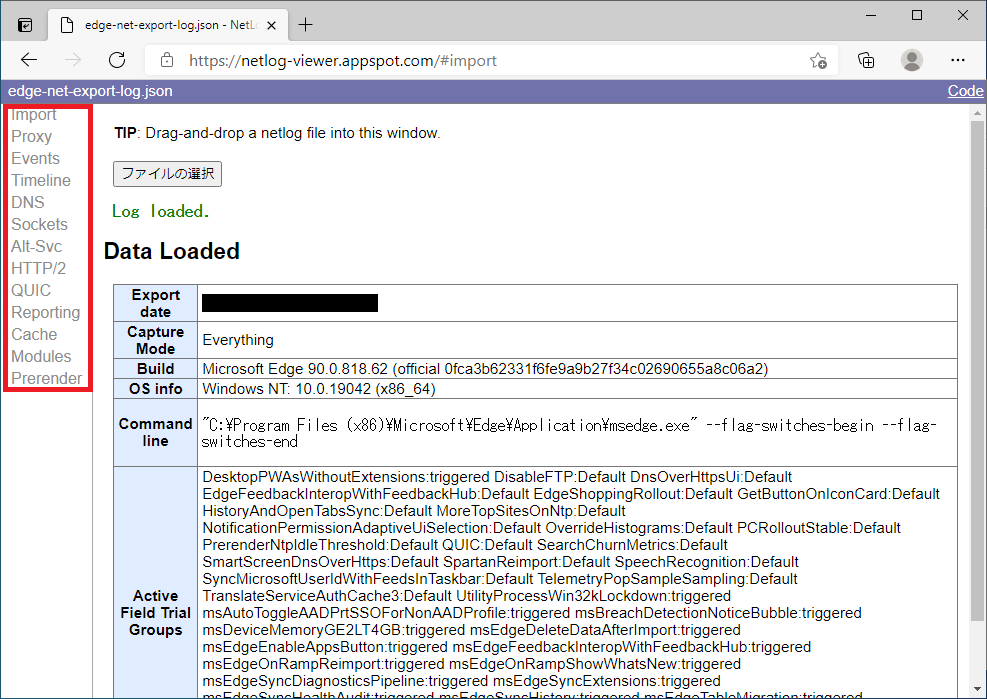Follow the Code link

(965, 91)
